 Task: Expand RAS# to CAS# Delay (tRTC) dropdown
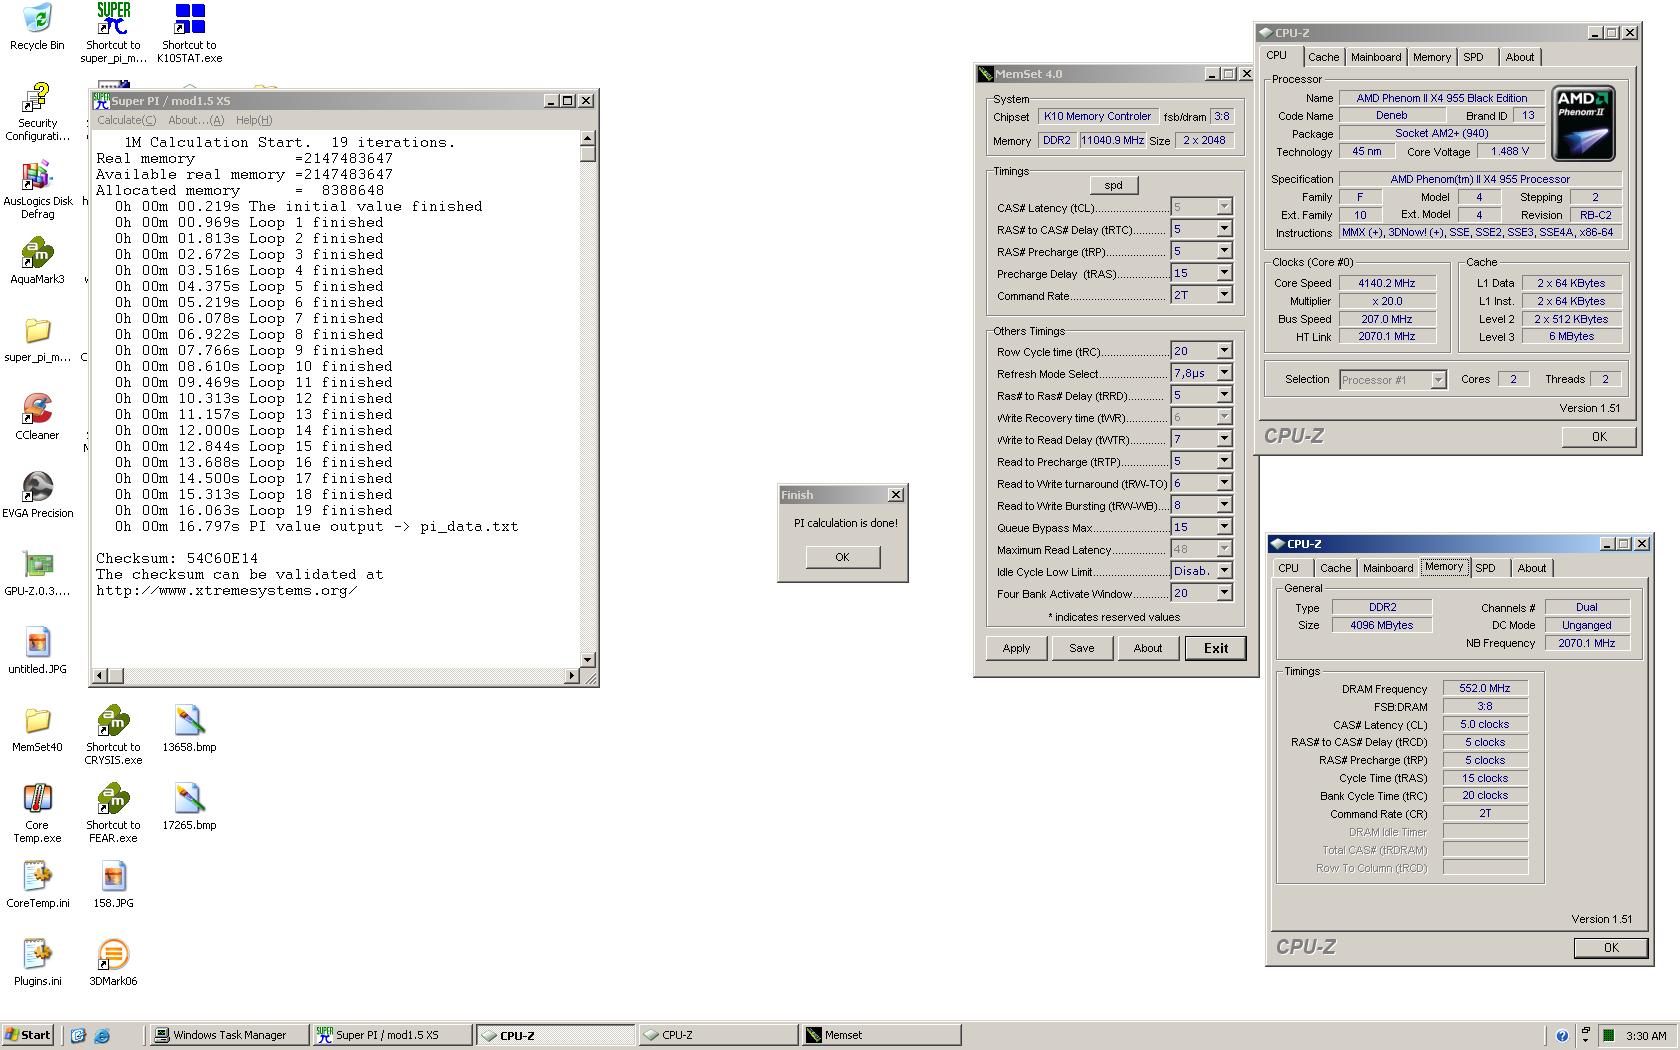click(1223, 229)
